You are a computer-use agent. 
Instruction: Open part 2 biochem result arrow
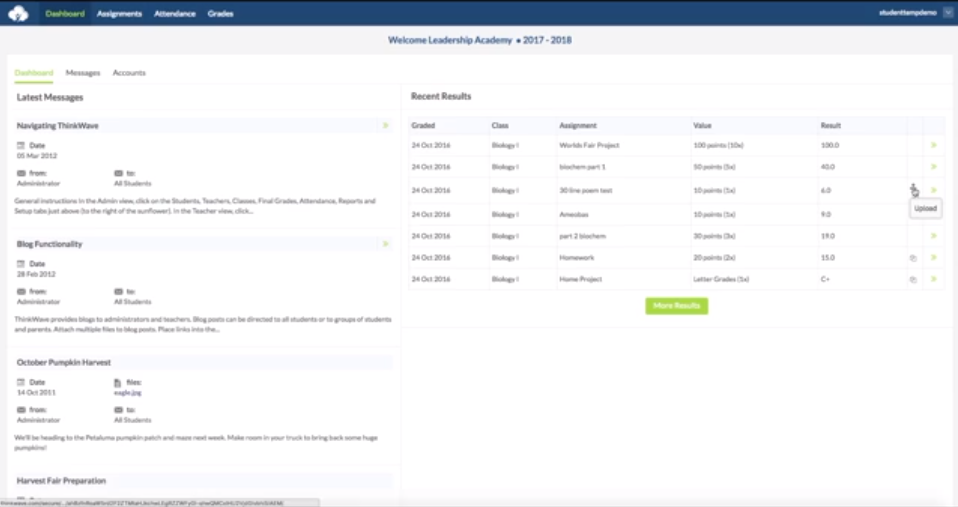click(934, 236)
